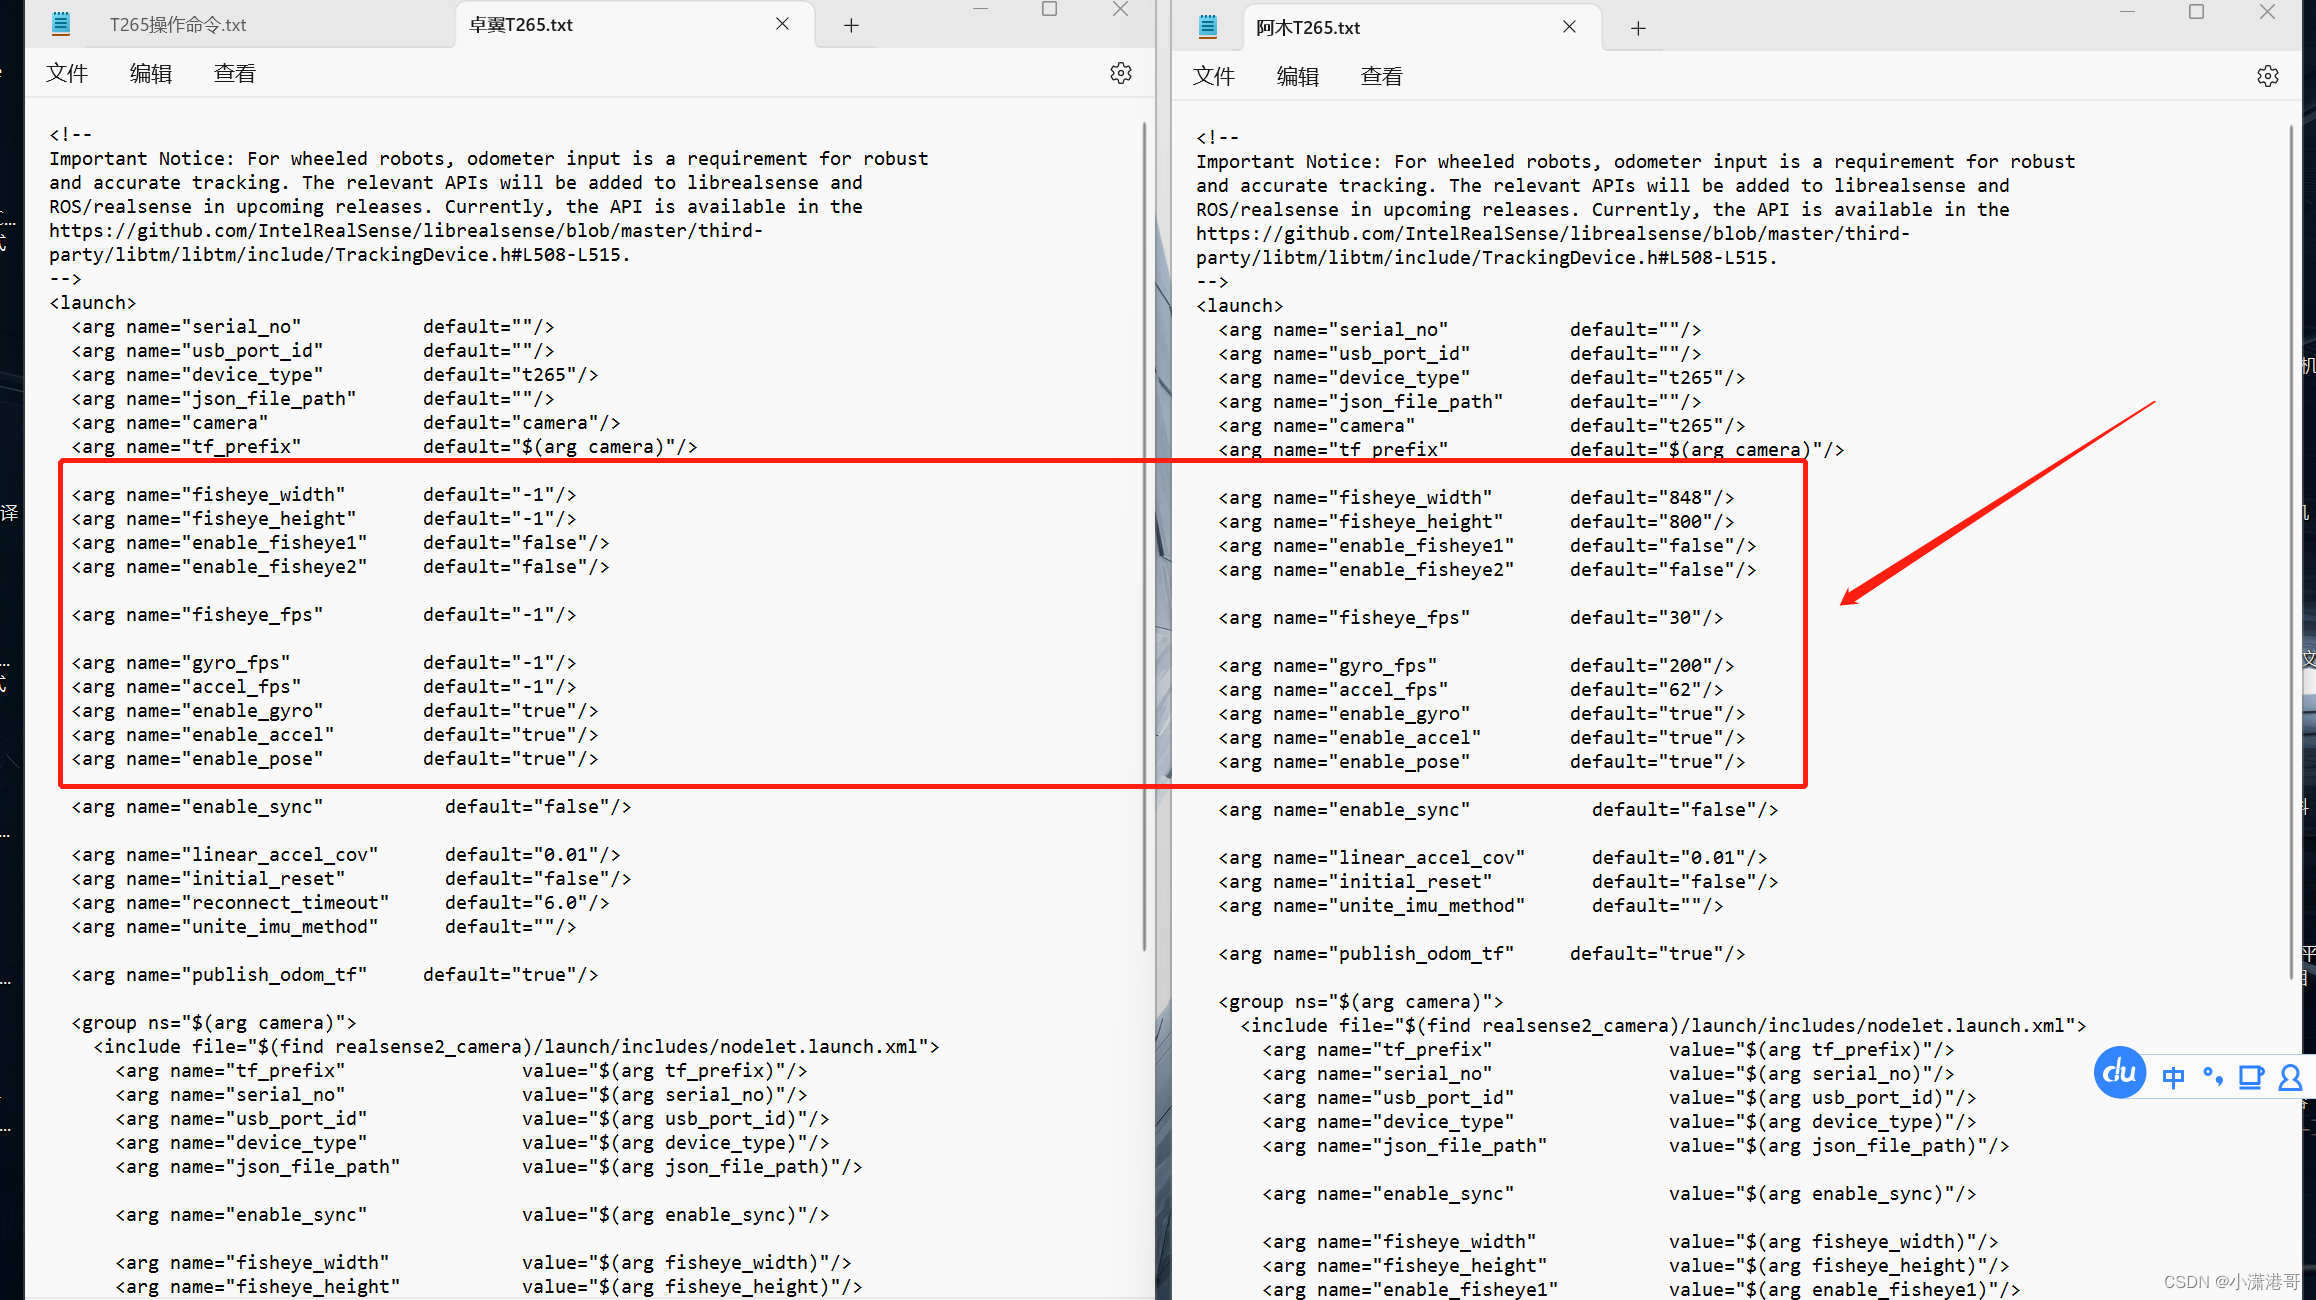2316x1300 pixels.
Task: Click <group ns> line in left window
Action: point(213,1022)
